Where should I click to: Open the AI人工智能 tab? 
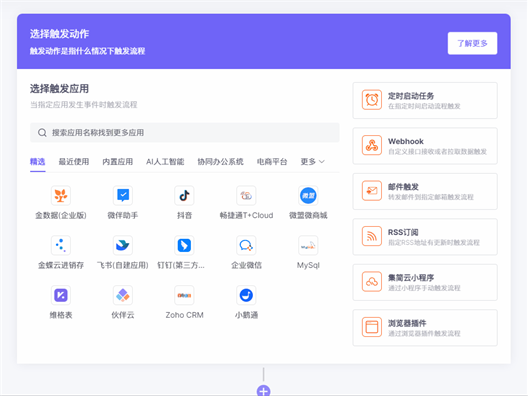[x=165, y=162]
